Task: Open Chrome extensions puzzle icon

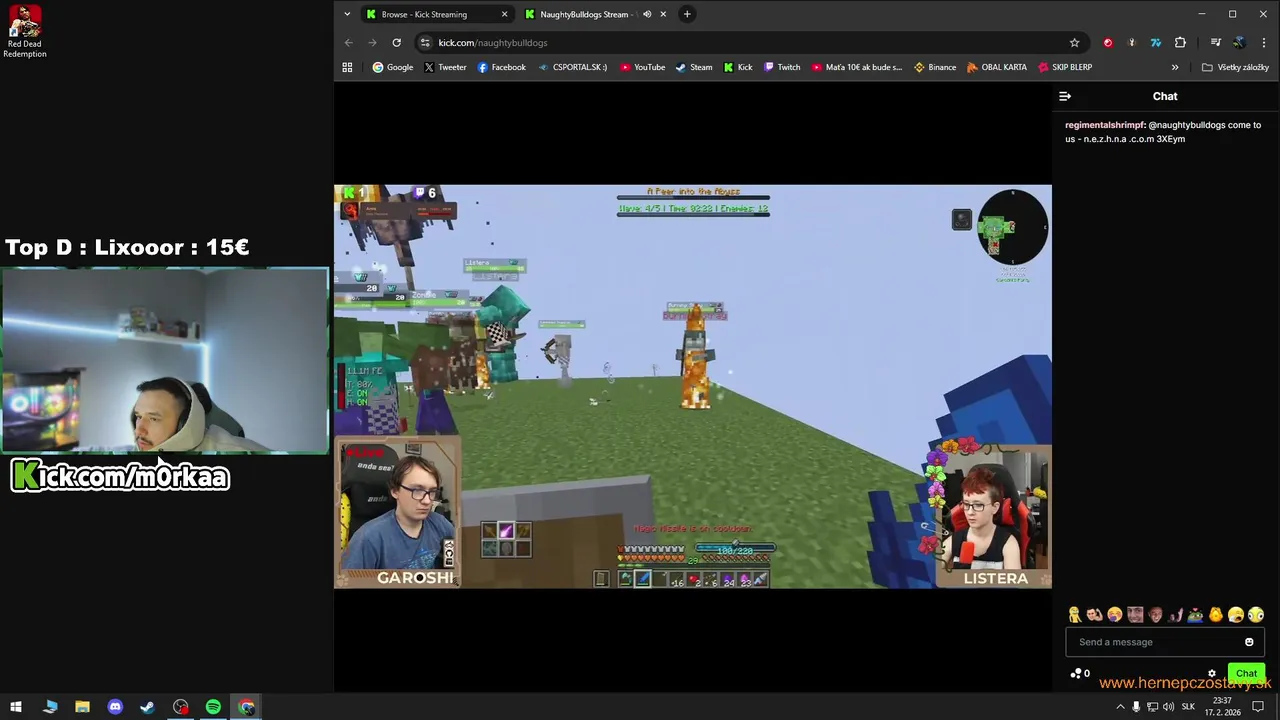Action: point(1180,43)
